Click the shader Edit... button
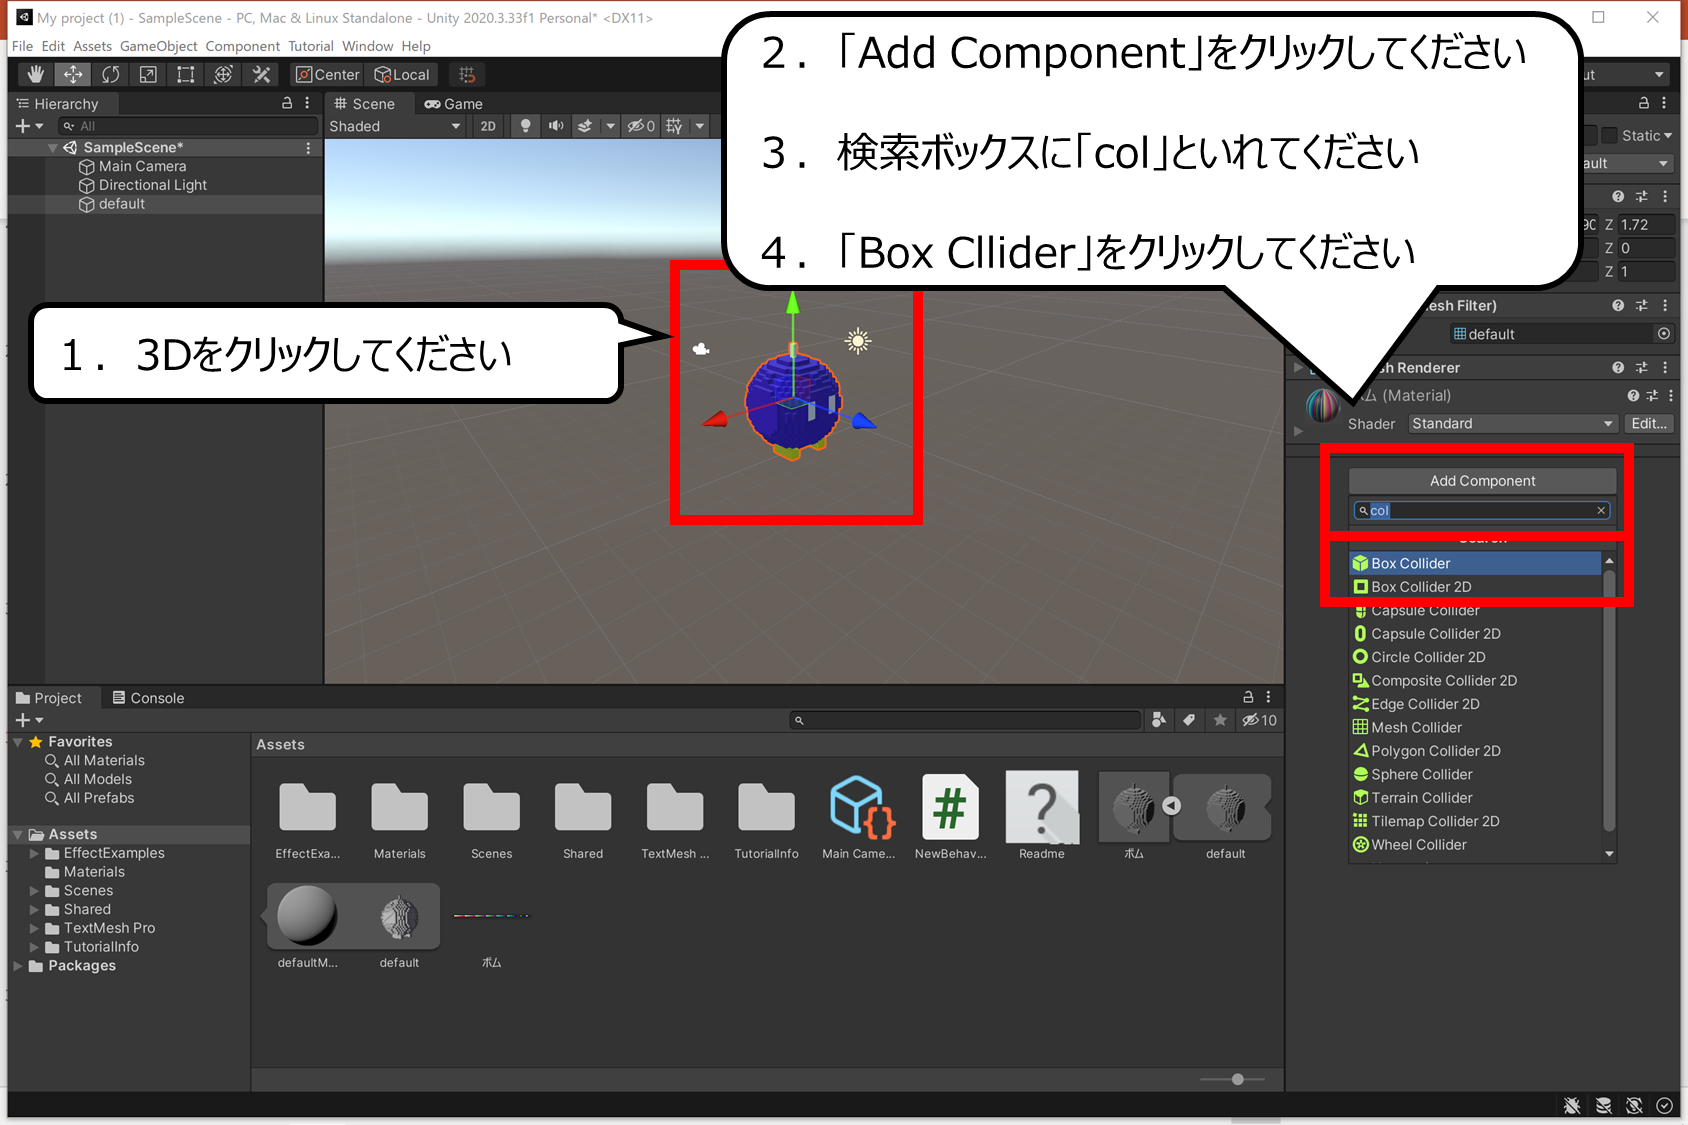The height and width of the screenshot is (1125, 1688). click(1648, 424)
